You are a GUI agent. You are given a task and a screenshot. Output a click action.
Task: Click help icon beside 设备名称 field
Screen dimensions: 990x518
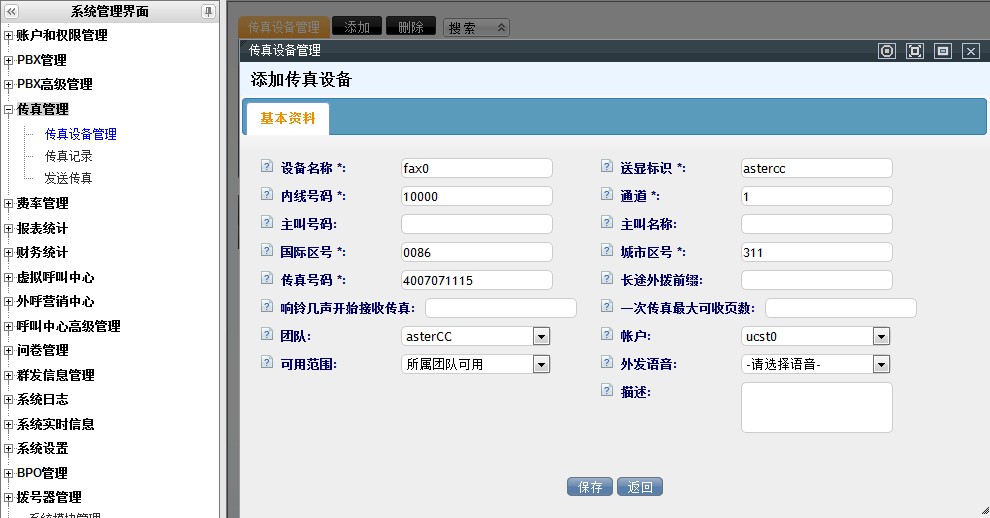266,167
